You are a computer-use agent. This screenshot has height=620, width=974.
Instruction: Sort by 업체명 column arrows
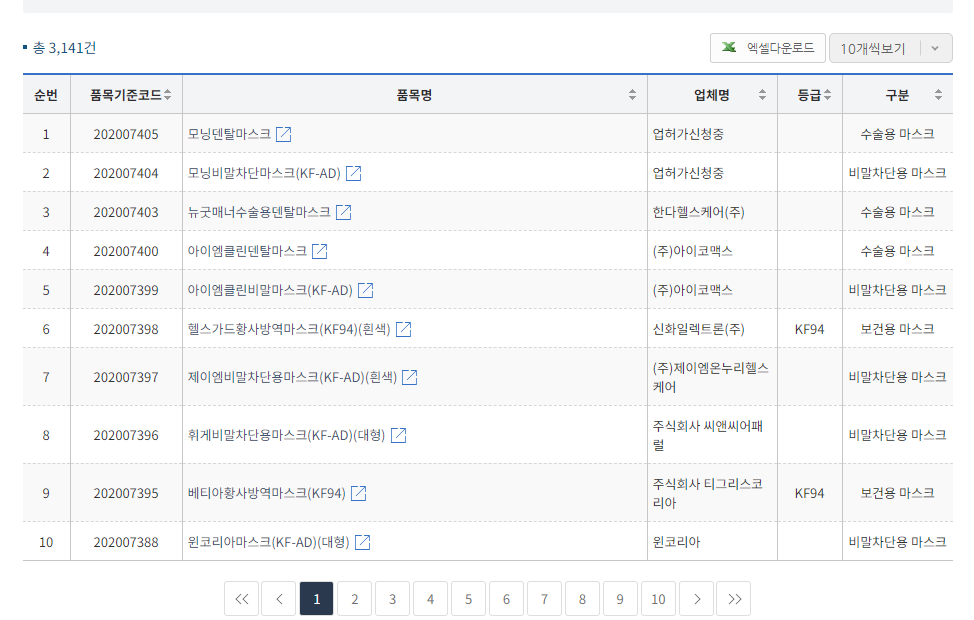(762, 94)
